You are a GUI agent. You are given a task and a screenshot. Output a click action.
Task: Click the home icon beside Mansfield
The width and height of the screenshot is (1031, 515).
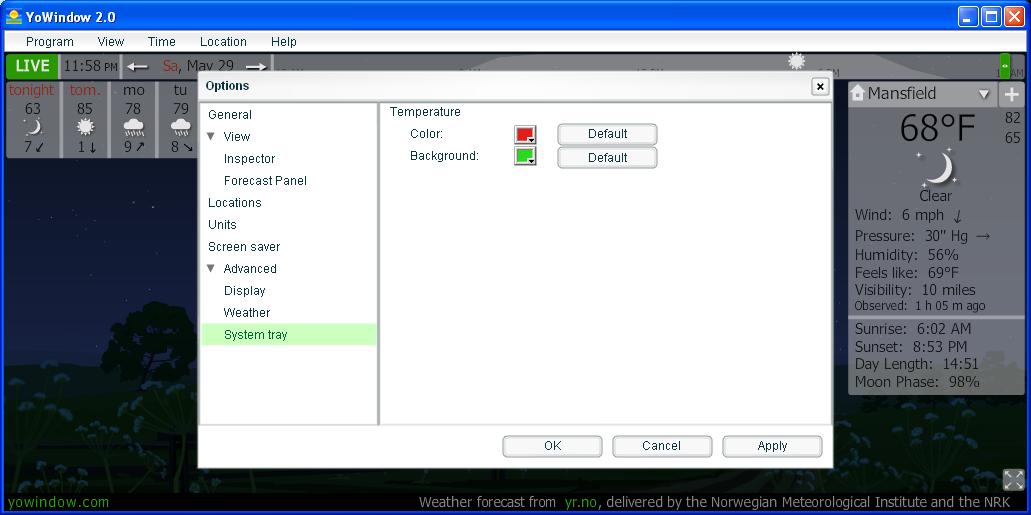(857, 93)
